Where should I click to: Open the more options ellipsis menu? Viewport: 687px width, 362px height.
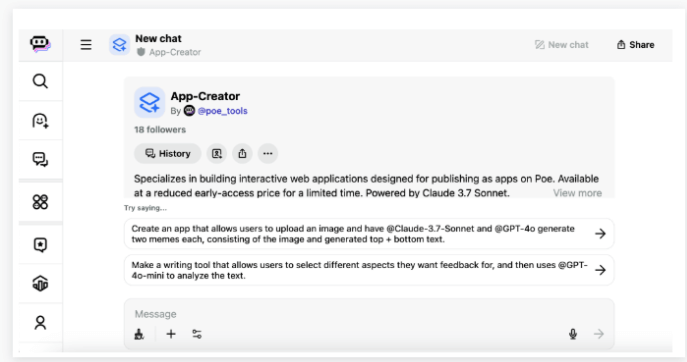(x=268, y=153)
